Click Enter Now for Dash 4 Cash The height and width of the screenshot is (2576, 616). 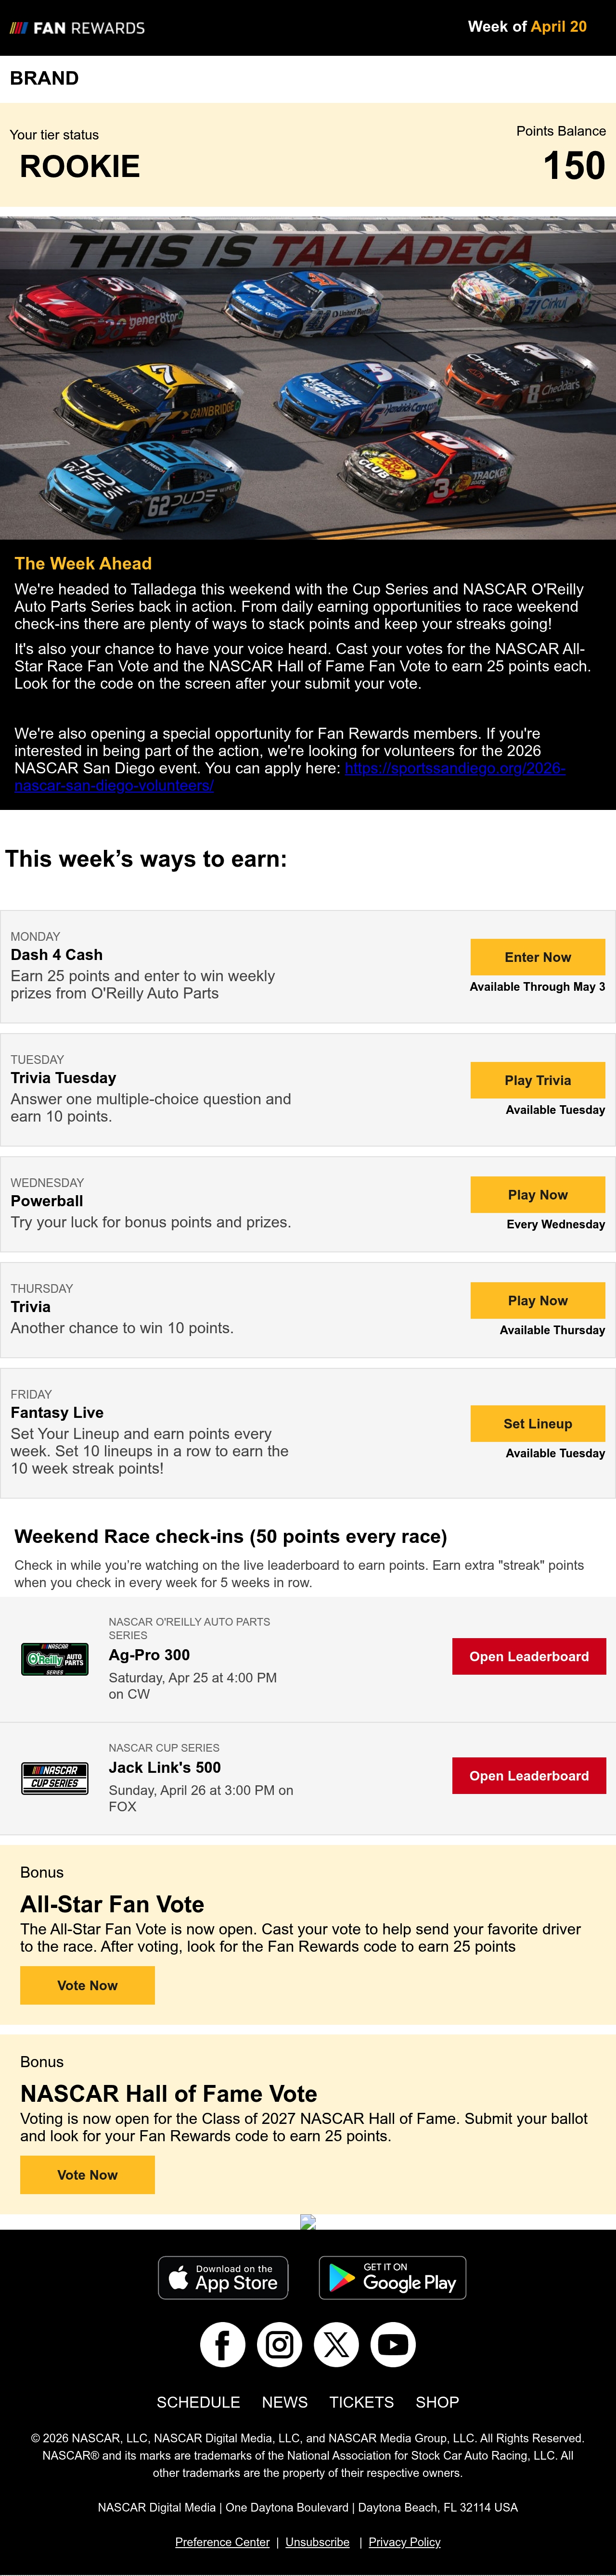click(x=538, y=957)
